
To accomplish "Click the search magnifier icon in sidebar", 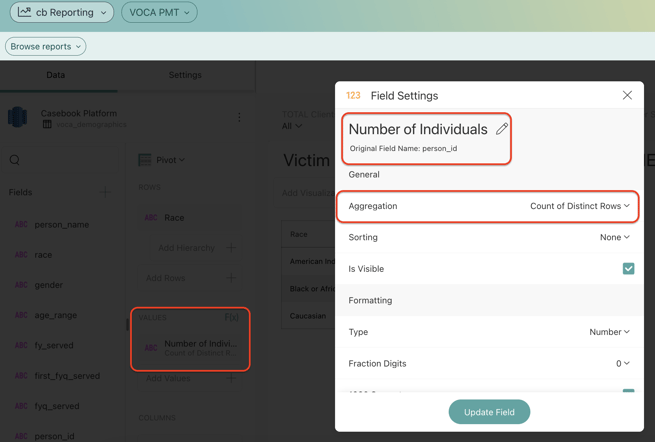I will [15, 160].
